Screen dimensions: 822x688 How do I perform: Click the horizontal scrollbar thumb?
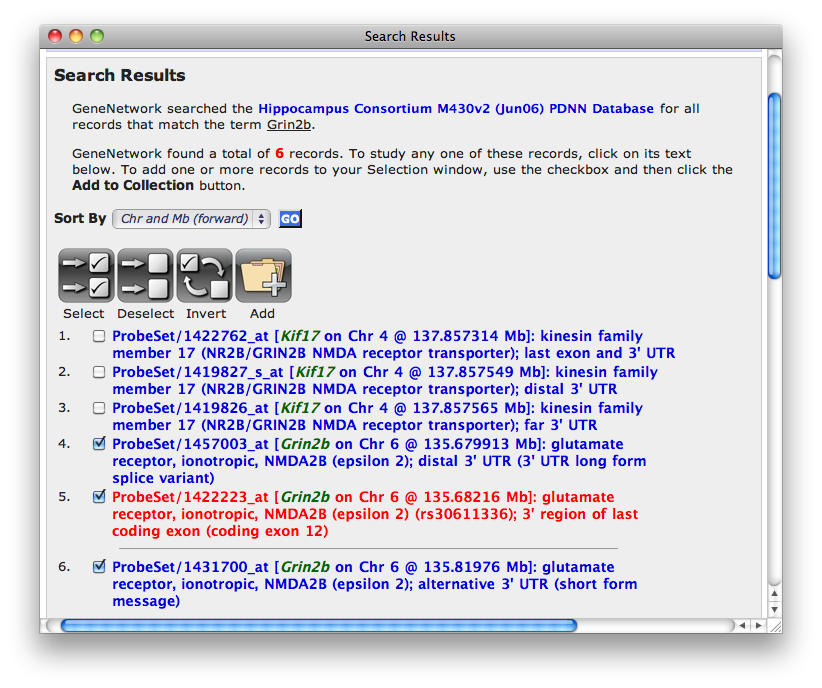pos(318,626)
